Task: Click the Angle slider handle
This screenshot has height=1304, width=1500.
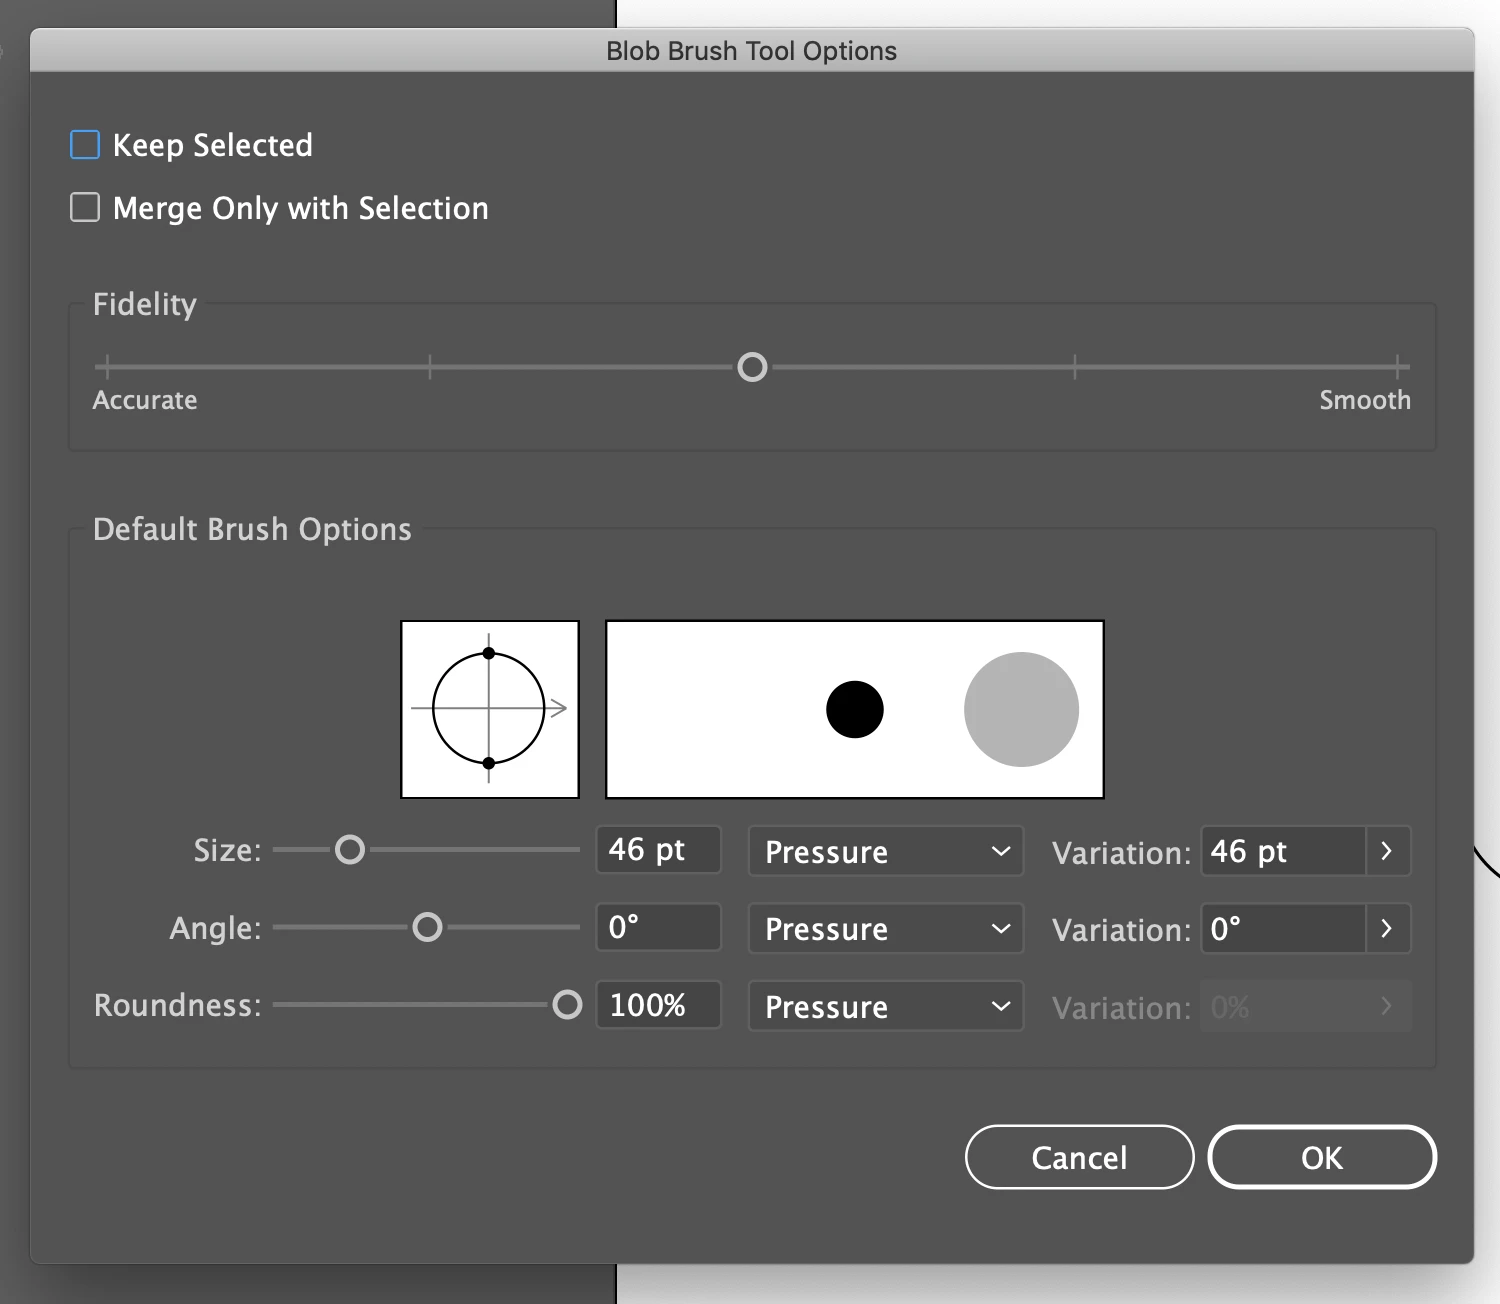Action: coord(427,927)
